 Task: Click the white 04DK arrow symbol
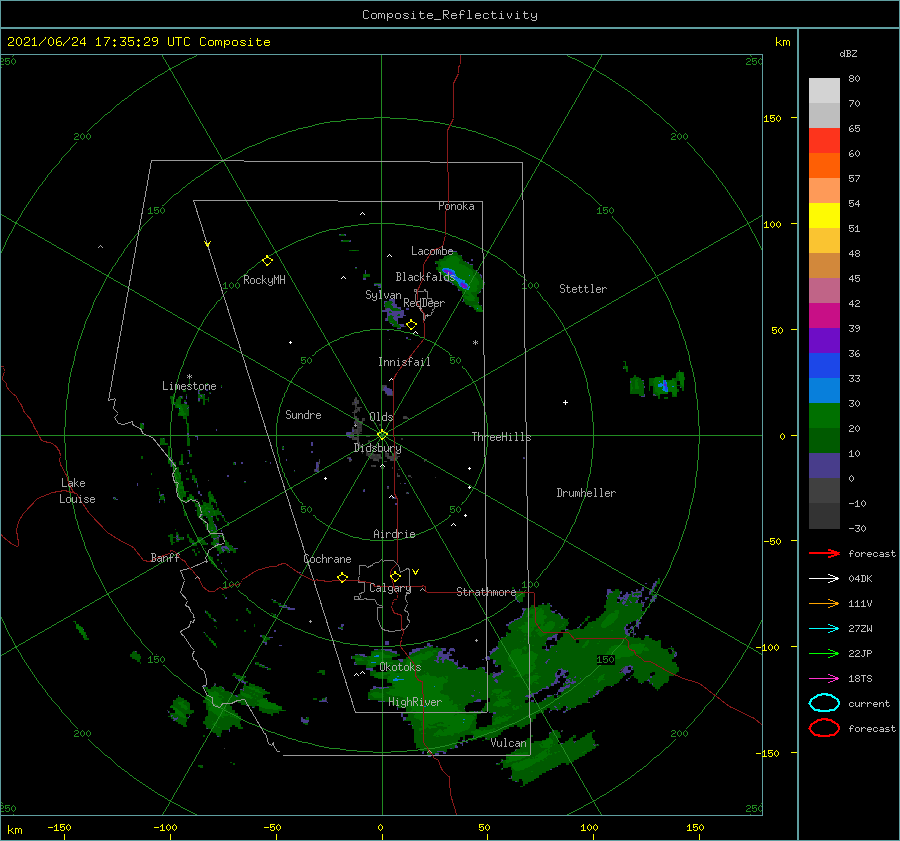coord(824,579)
